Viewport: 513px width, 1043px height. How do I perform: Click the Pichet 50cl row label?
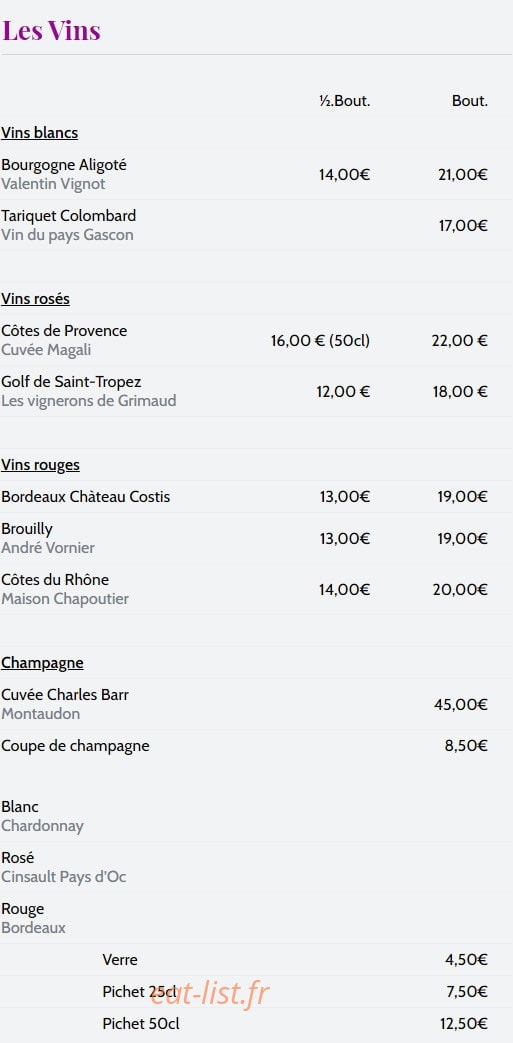coord(141,1024)
